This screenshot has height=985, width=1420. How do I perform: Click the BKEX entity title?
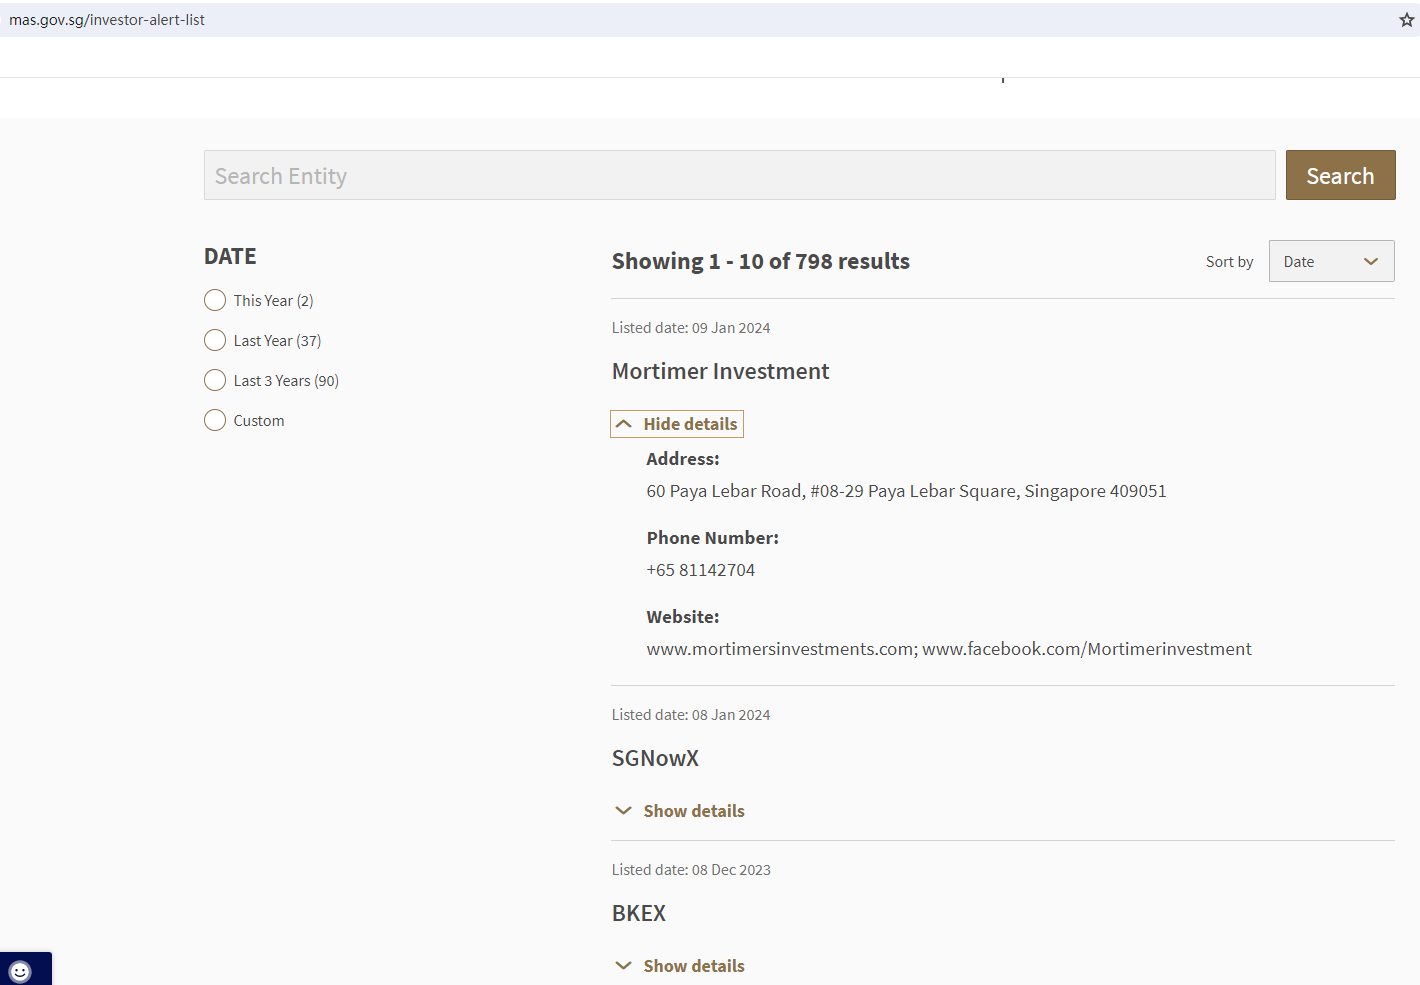pyautogui.click(x=638, y=914)
